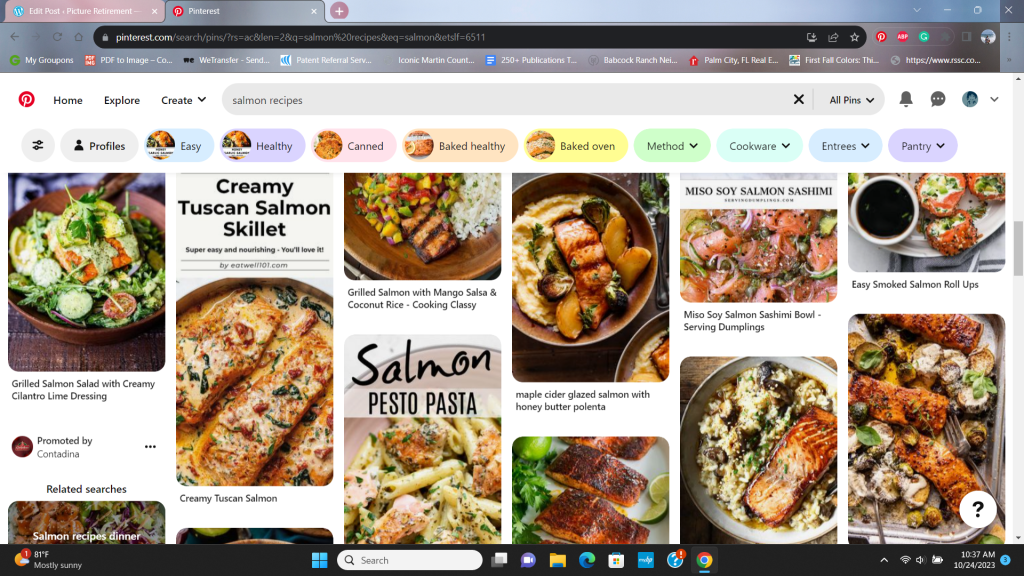Open Google Chrome from the taskbar
Viewport: 1024px width, 576px height.
[704, 560]
